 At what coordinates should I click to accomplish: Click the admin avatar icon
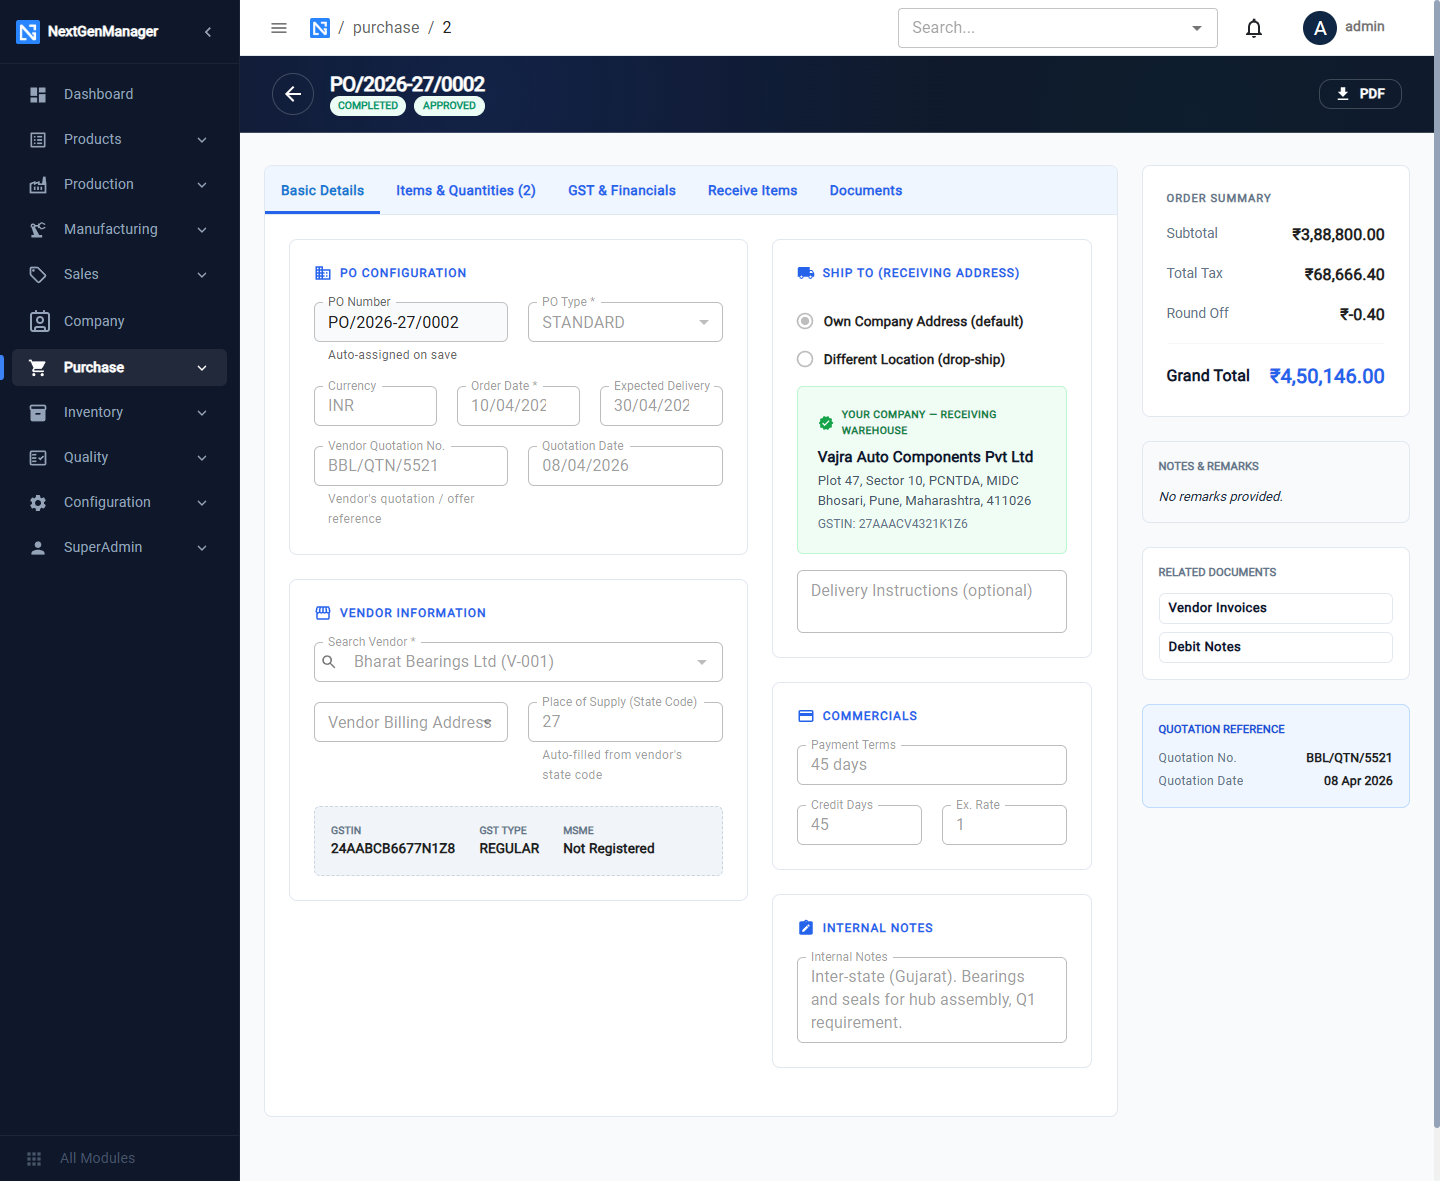[1320, 28]
